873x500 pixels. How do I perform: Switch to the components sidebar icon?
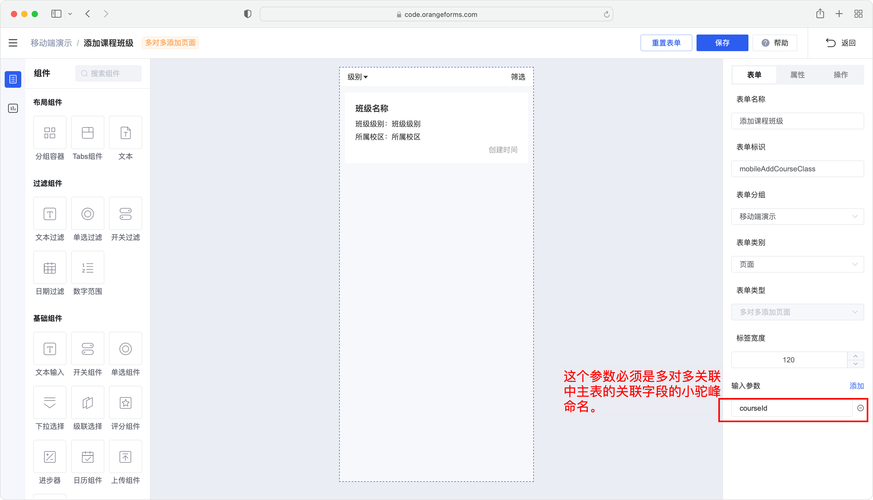click(13, 79)
